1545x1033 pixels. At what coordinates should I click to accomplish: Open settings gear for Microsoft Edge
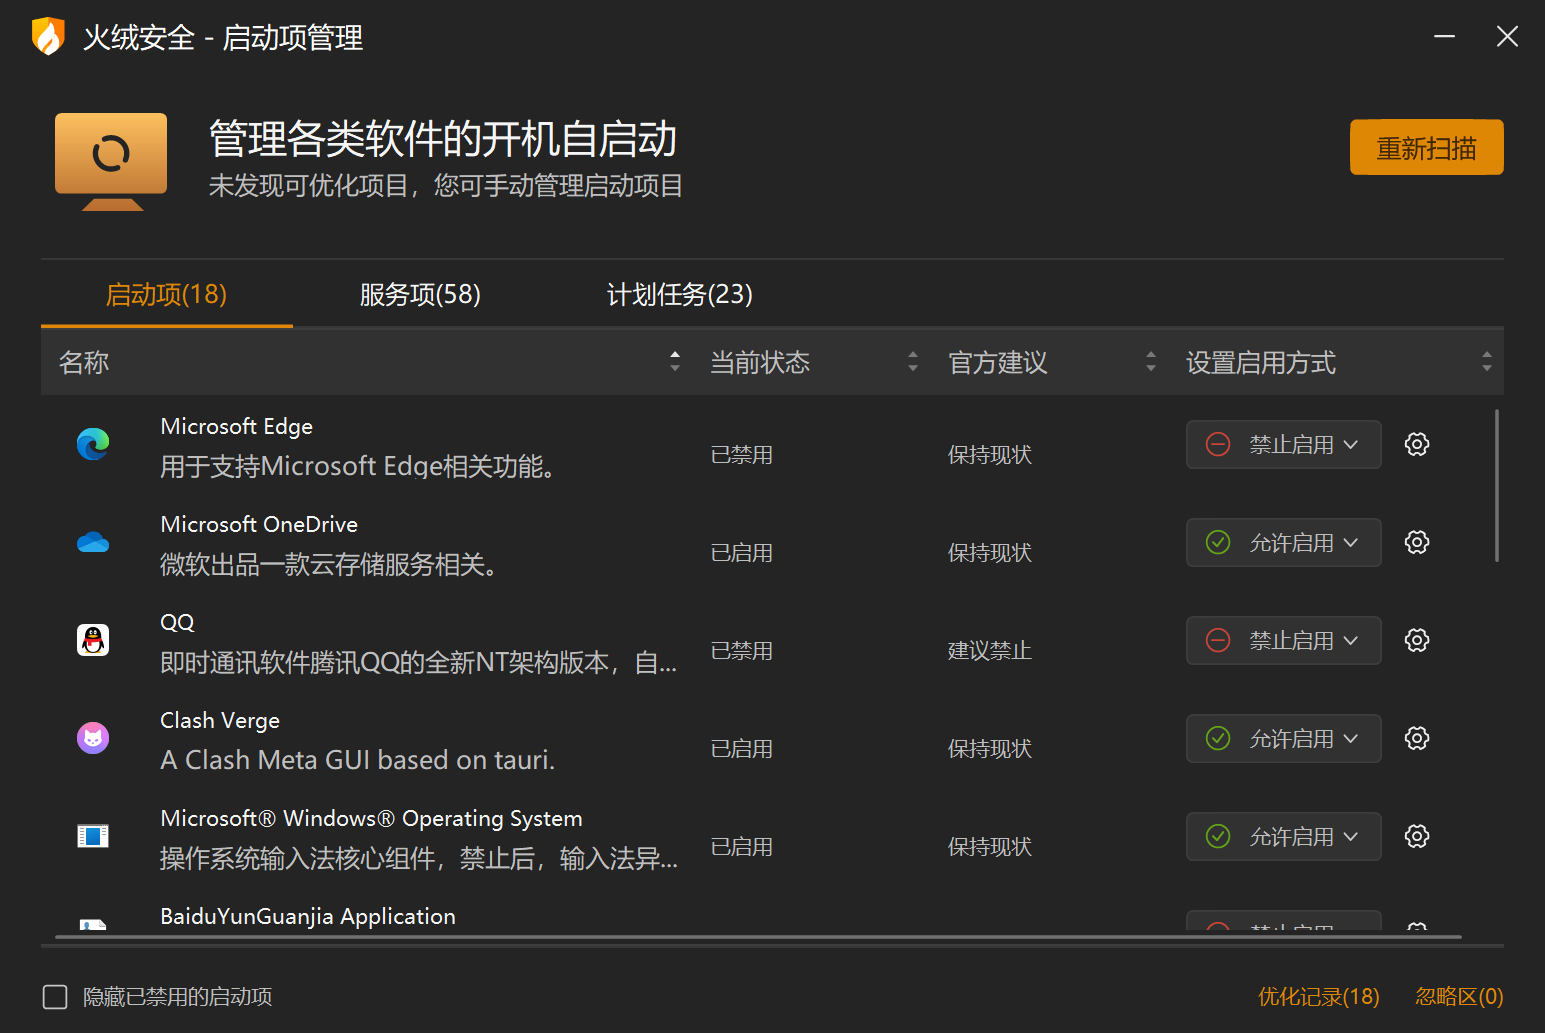tap(1417, 444)
